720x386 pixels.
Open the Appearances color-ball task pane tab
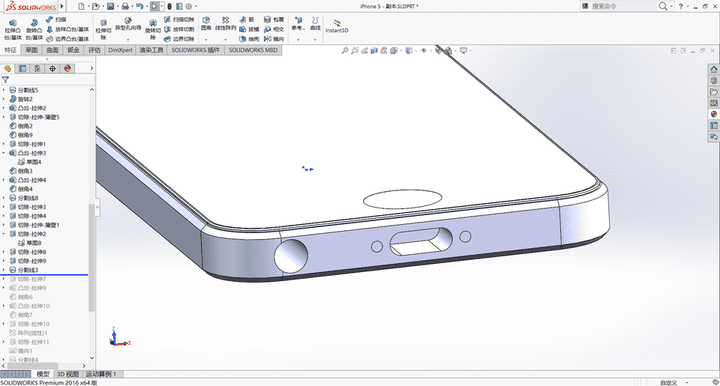pyautogui.click(x=714, y=114)
